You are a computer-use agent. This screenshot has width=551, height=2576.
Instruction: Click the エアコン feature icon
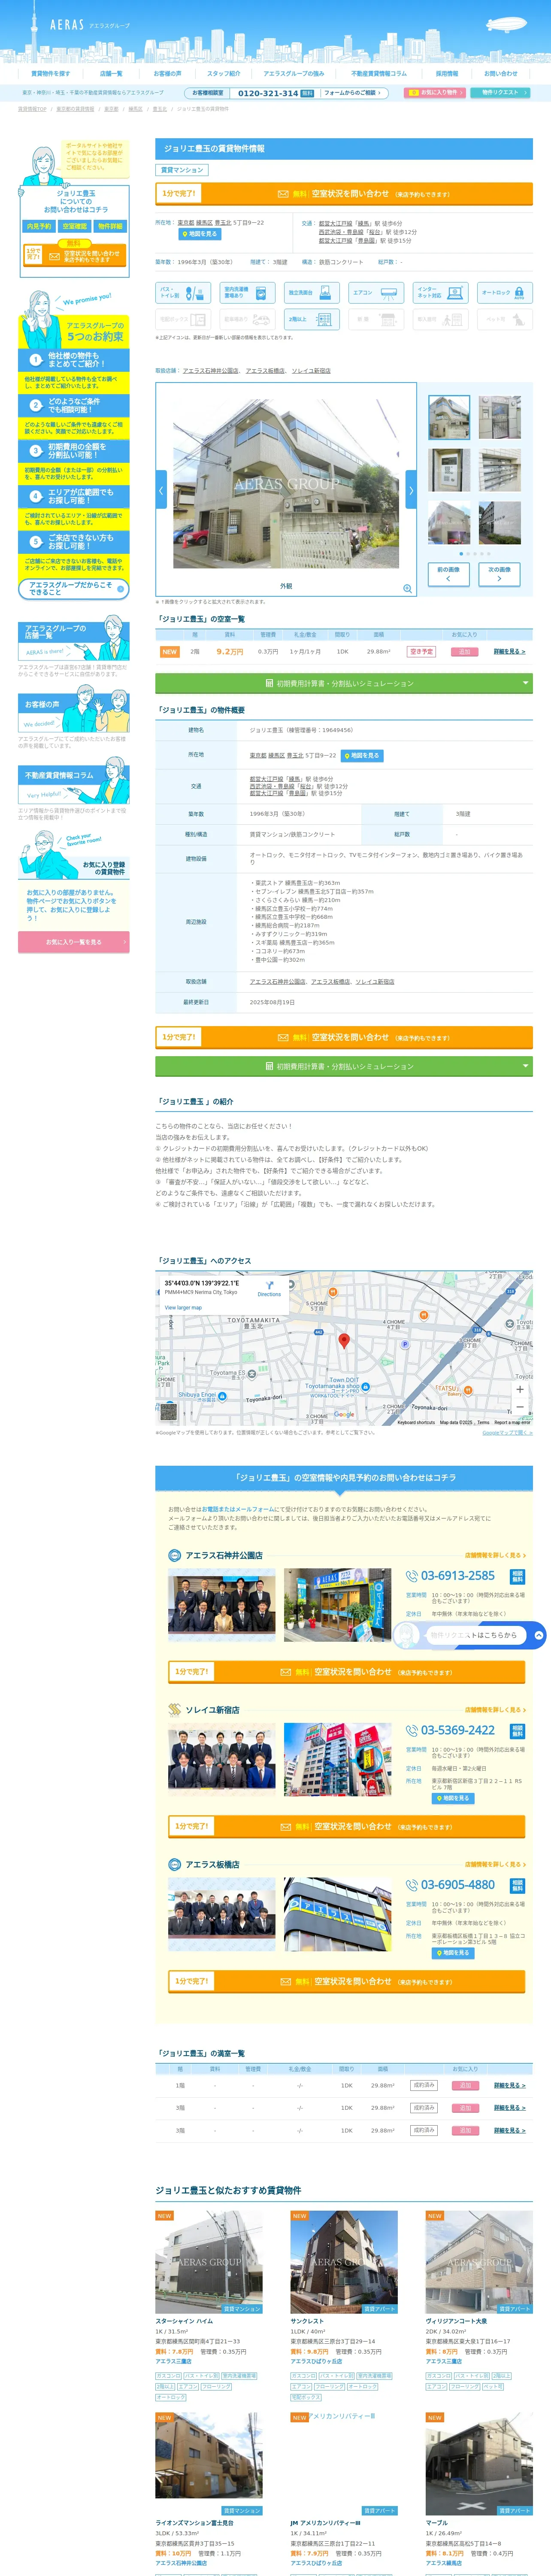(376, 293)
